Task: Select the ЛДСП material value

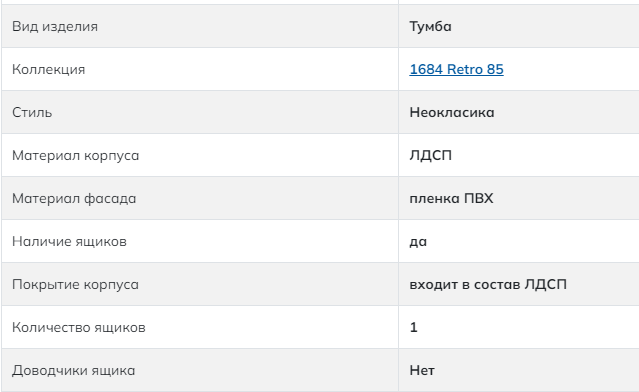Action: [x=431, y=156]
